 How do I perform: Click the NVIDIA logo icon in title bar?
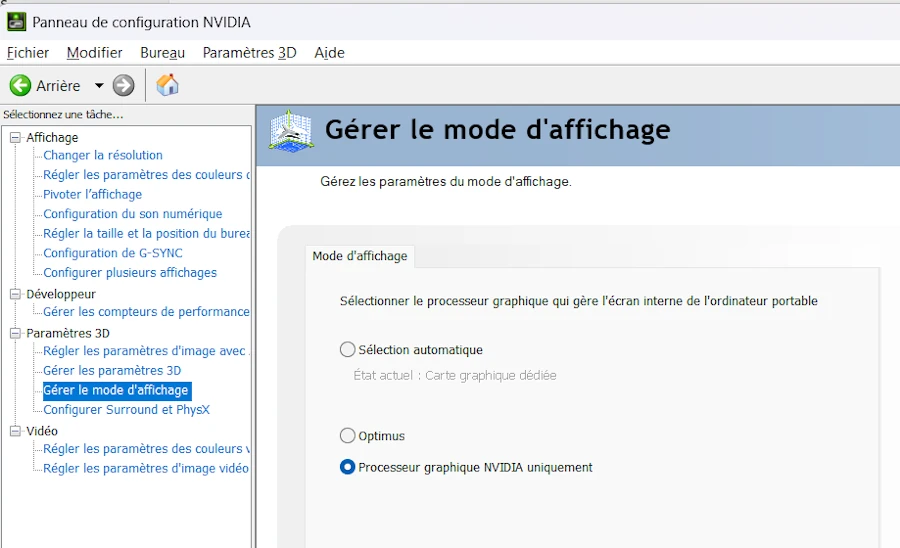pos(16,21)
